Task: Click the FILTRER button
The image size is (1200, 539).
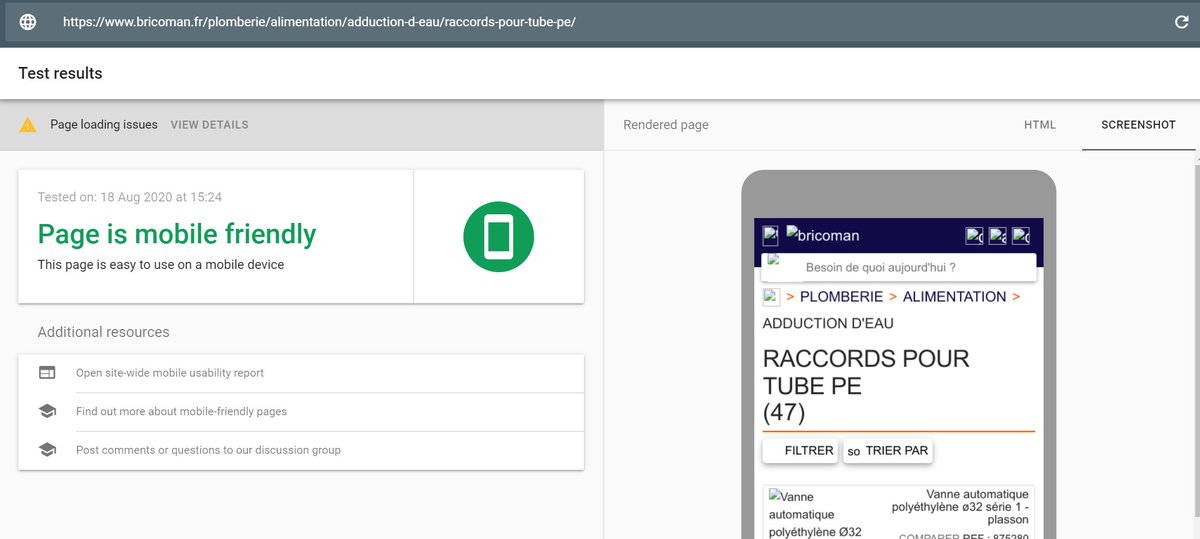Action: pos(801,451)
